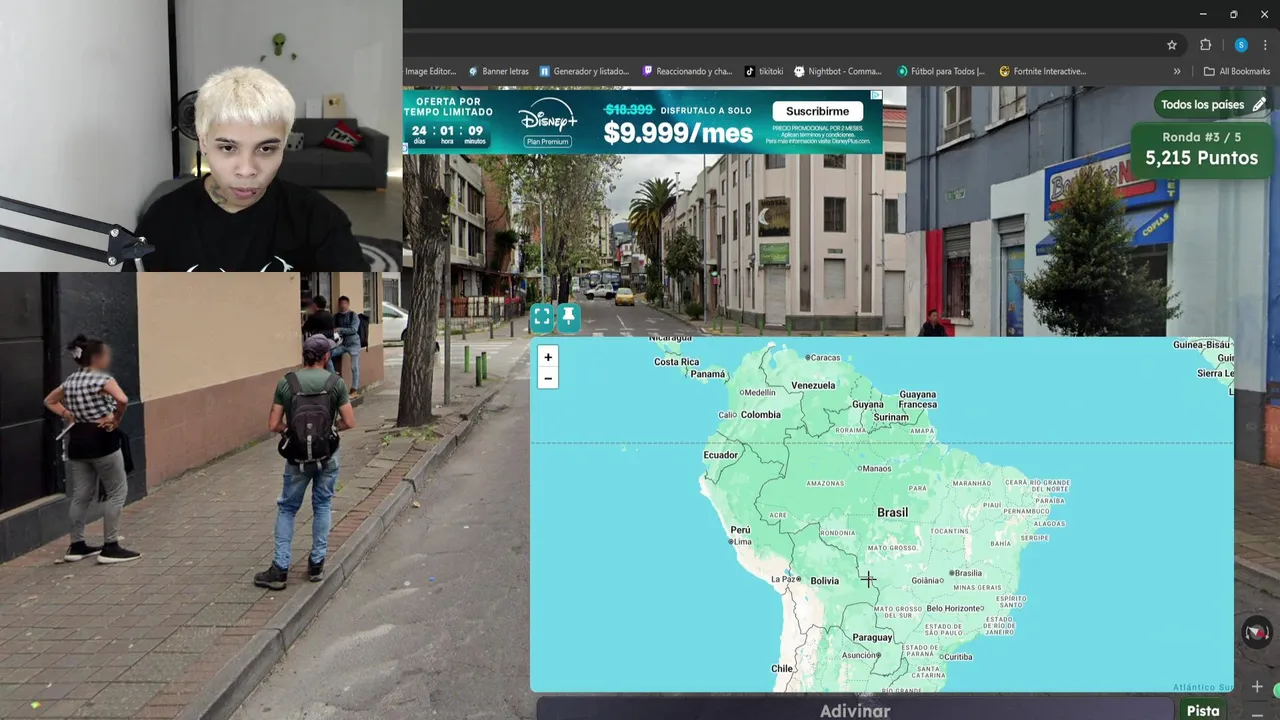Click the Brasil label on the map
The image size is (1280, 720).
(893, 512)
